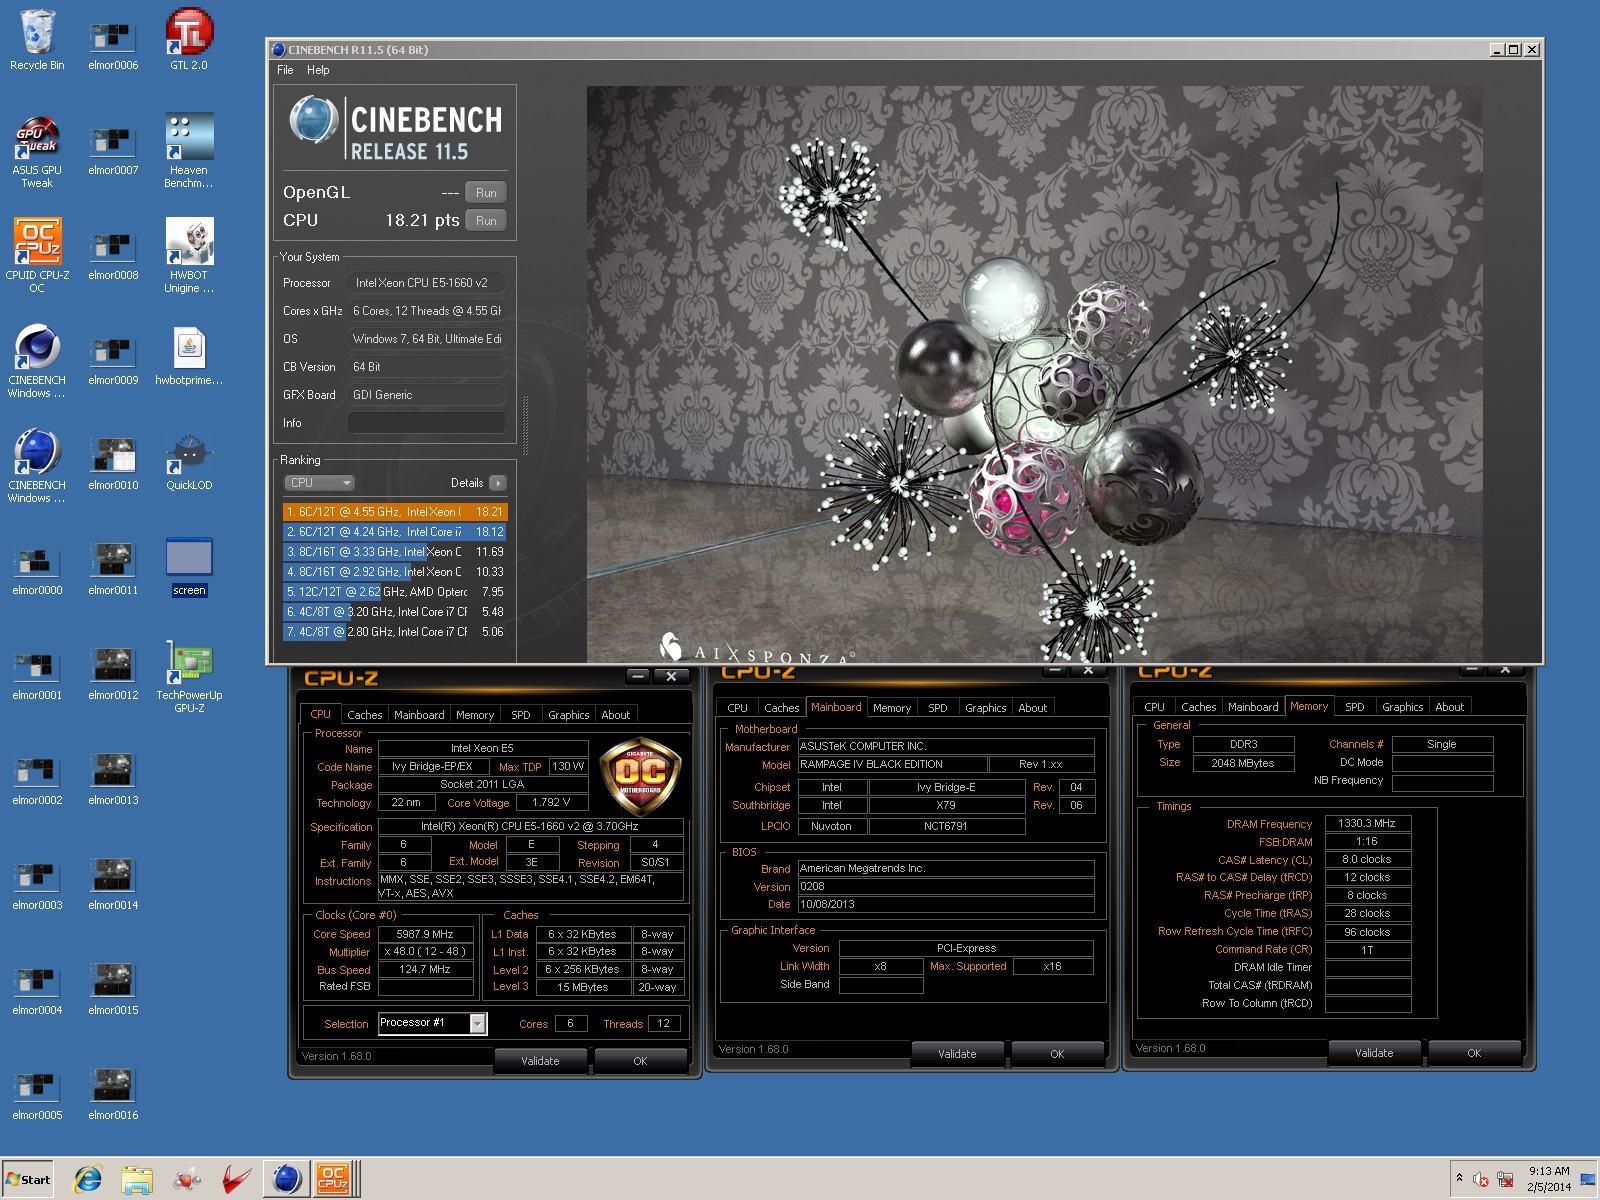Open Mainboard tab in right CPU-Z window
Screen dimensions: 1600x1200
tap(1253, 707)
